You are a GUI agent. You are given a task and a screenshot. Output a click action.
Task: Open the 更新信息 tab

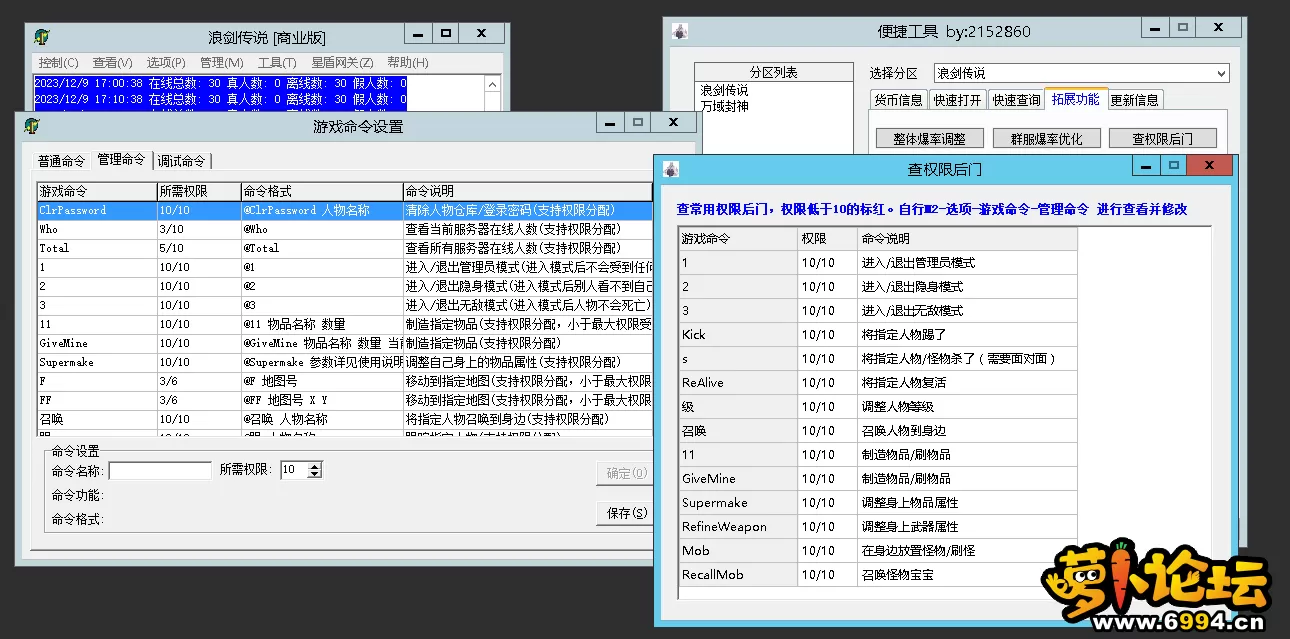pyautogui.click(x=1135, y=100)
